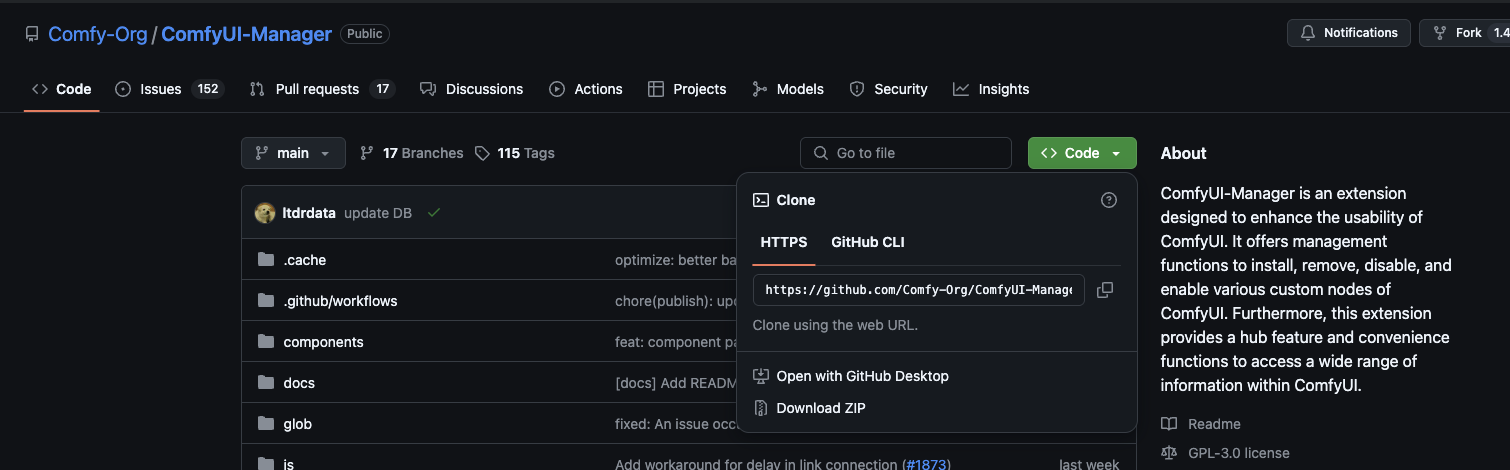Open the glob folder
This screenshot has width=1510, height=470.
[x=298, y=424]
